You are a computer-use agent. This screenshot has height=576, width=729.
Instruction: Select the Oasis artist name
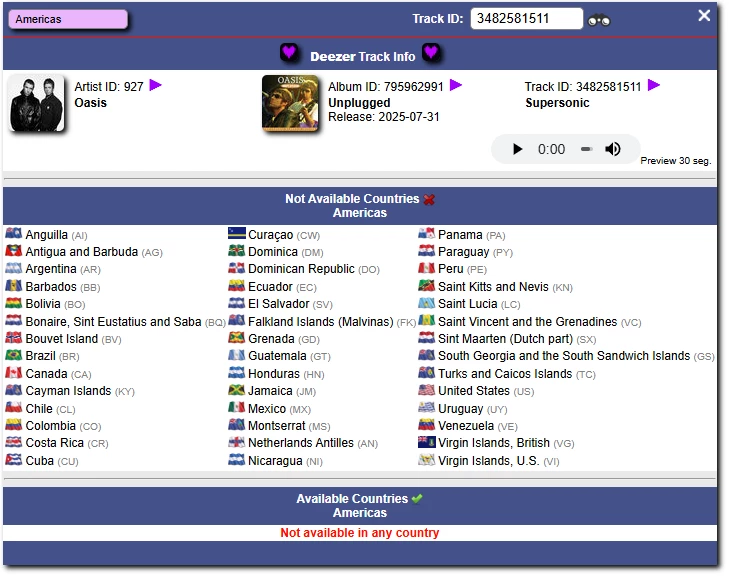(x=91, y=103)
